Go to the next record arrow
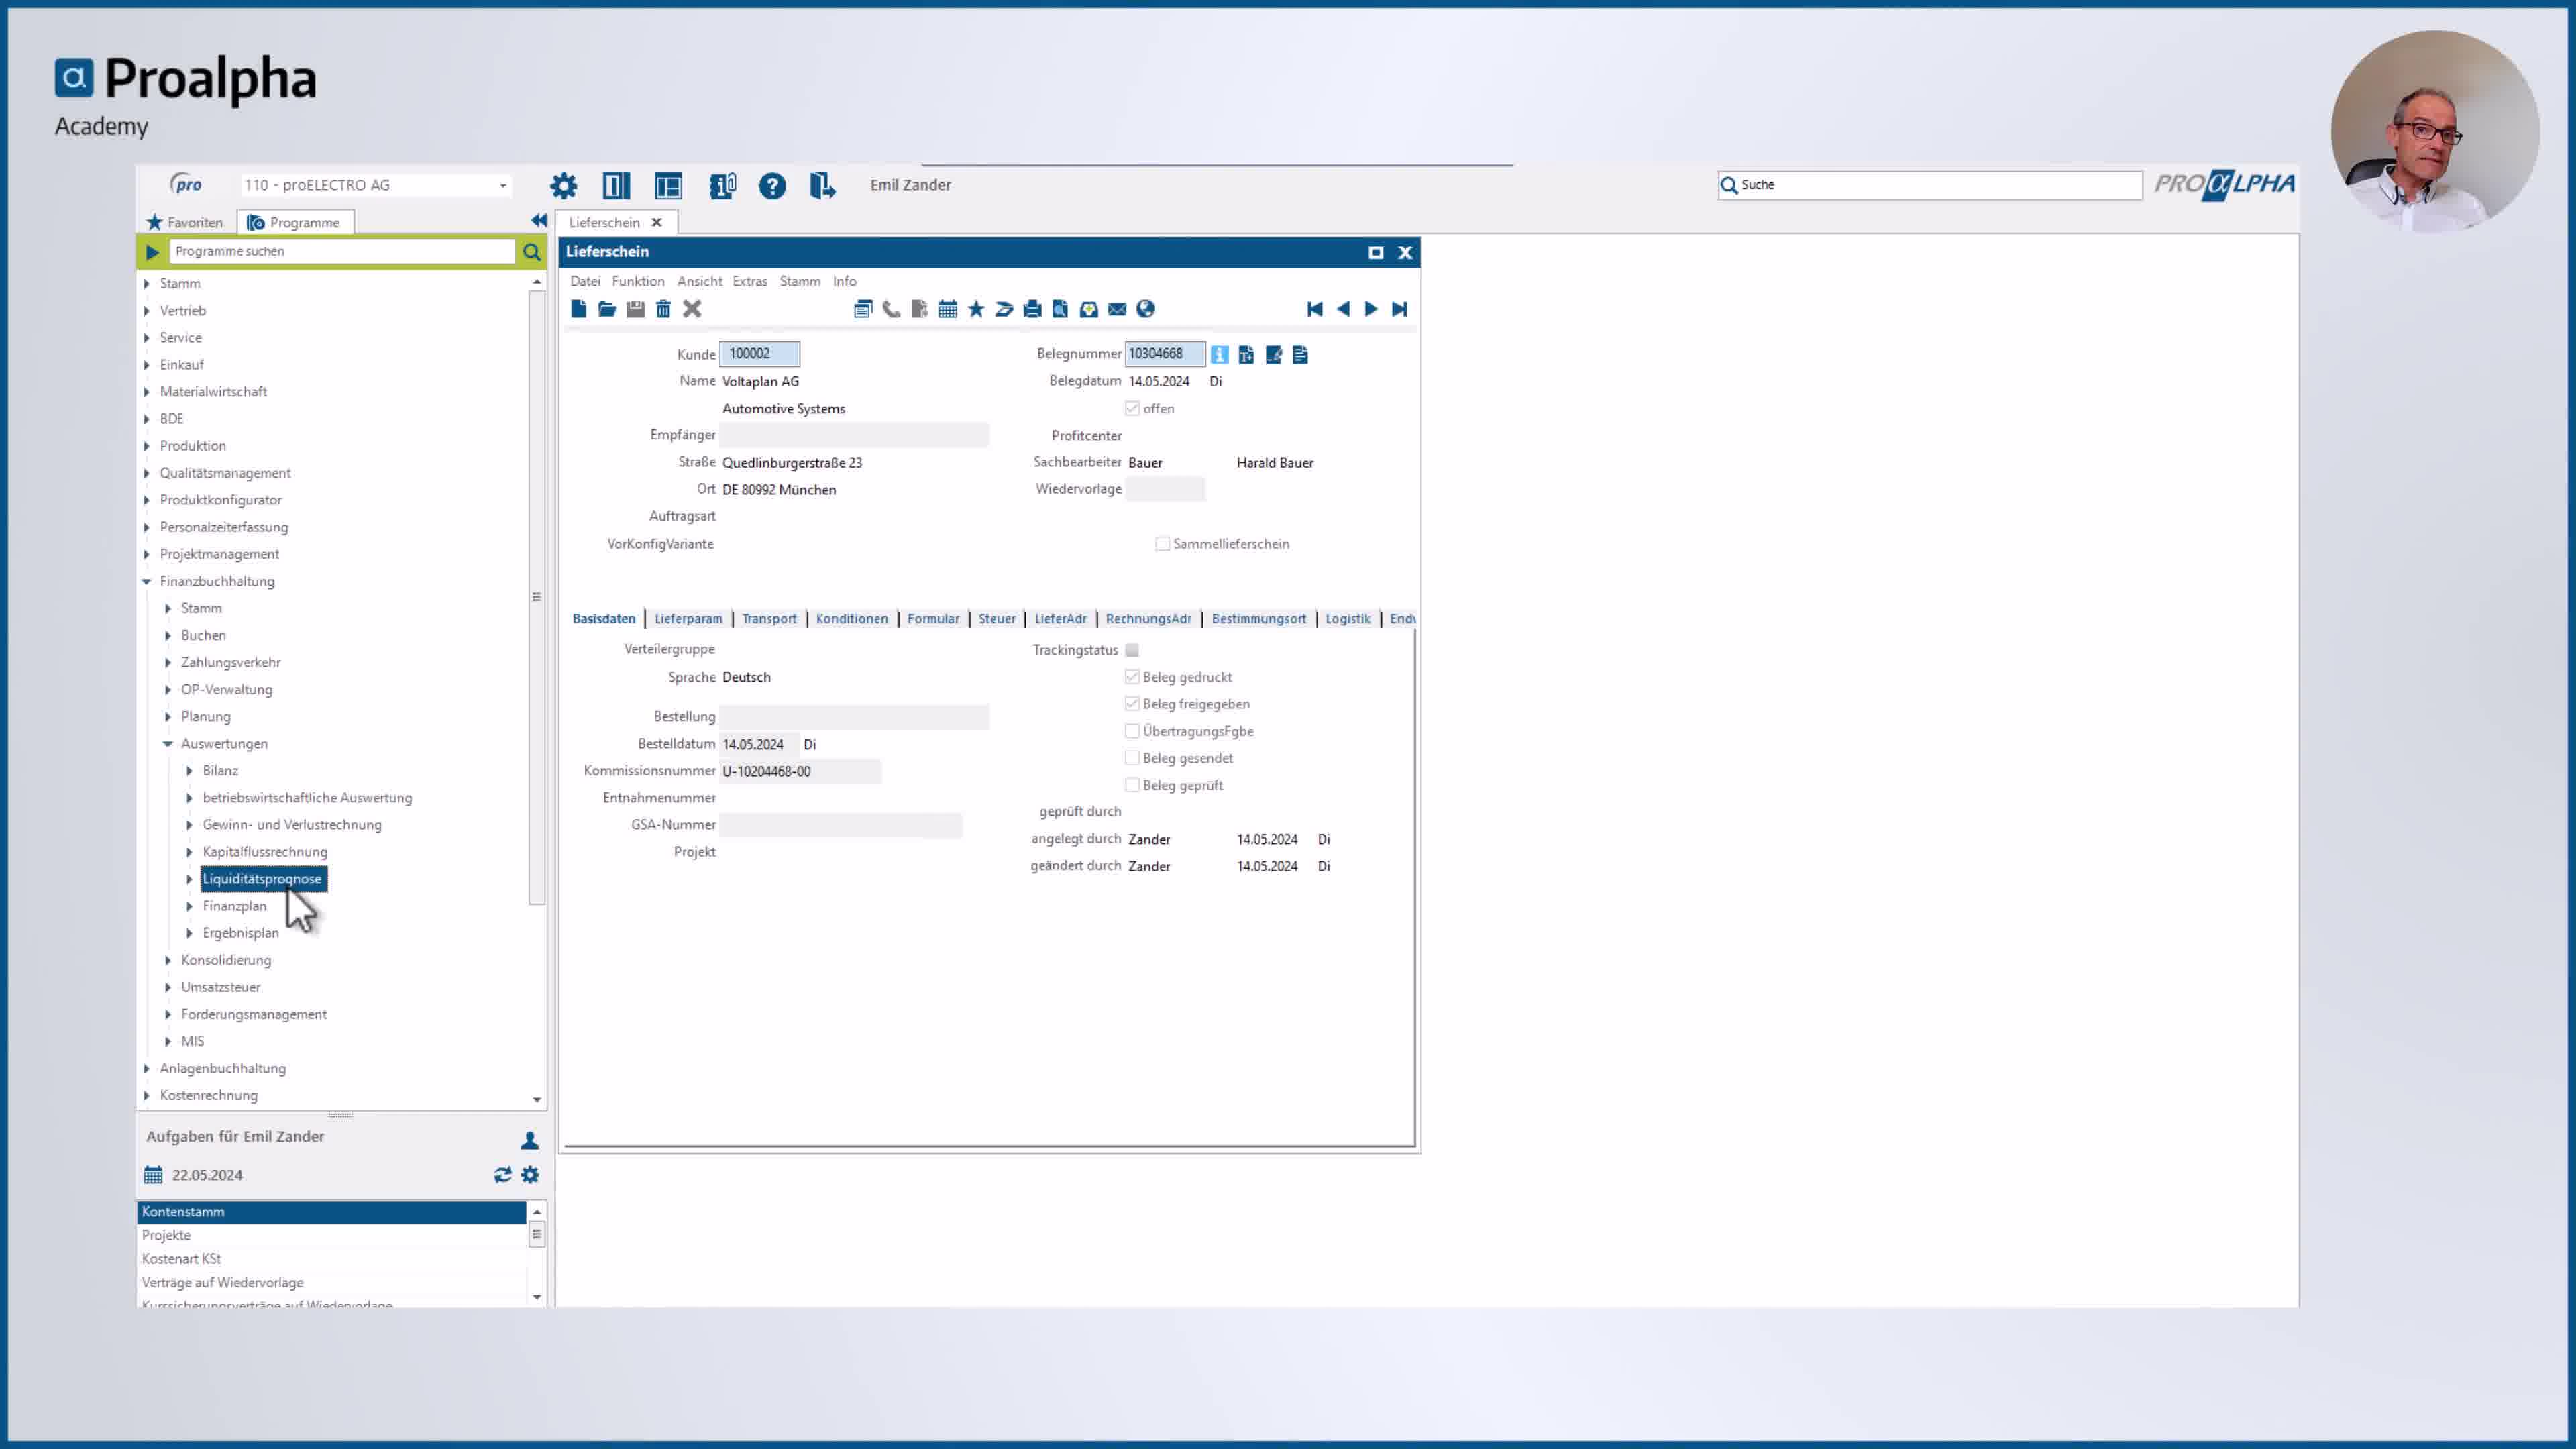The image size is (2576, 1449). click(1371, 309)
